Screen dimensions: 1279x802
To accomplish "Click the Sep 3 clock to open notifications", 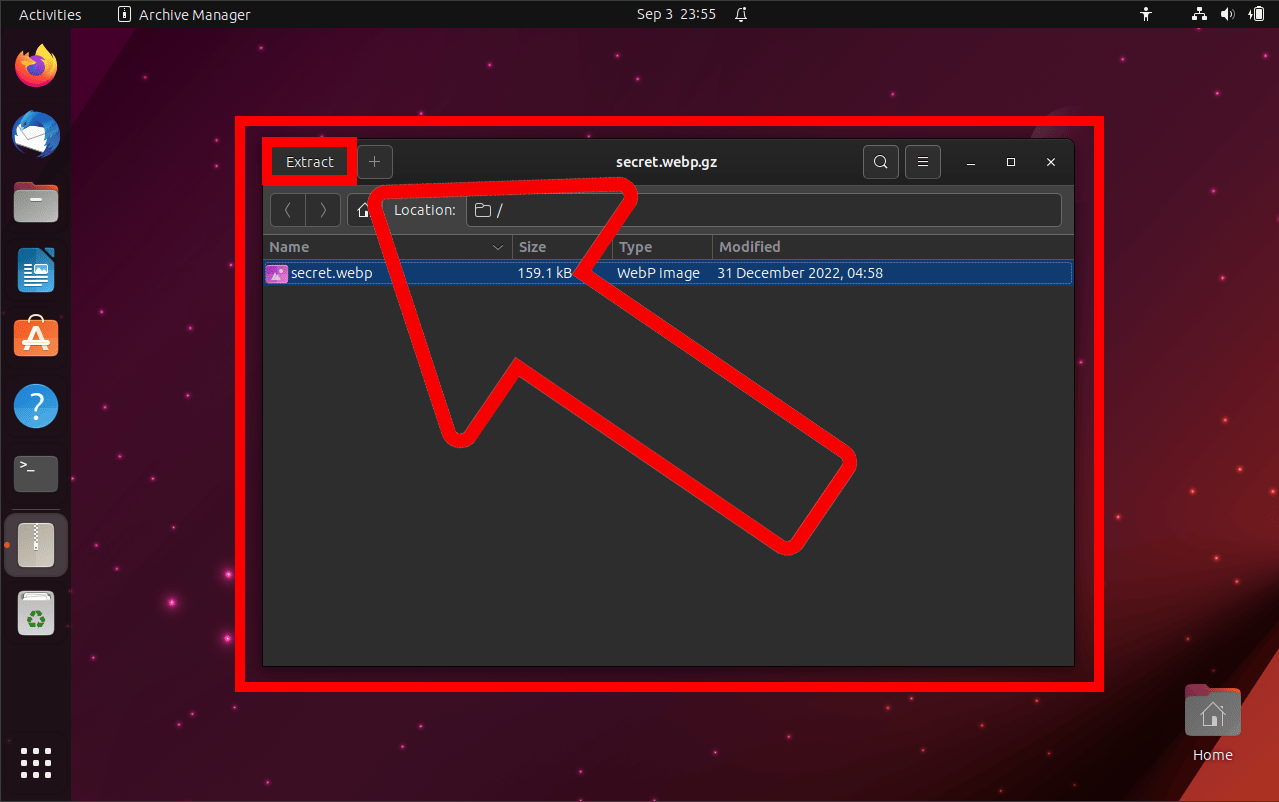I will 676,14.
